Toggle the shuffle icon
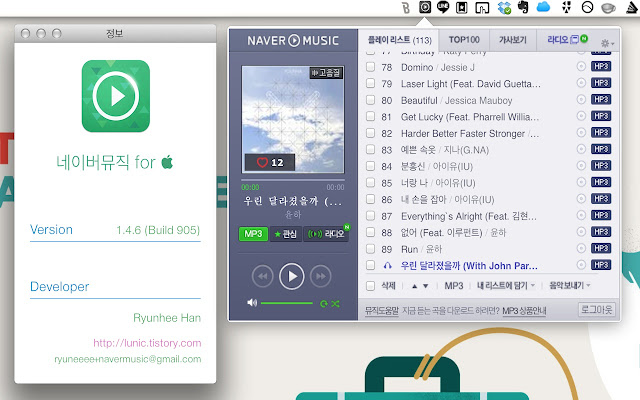640x400 pixels. 335,304
